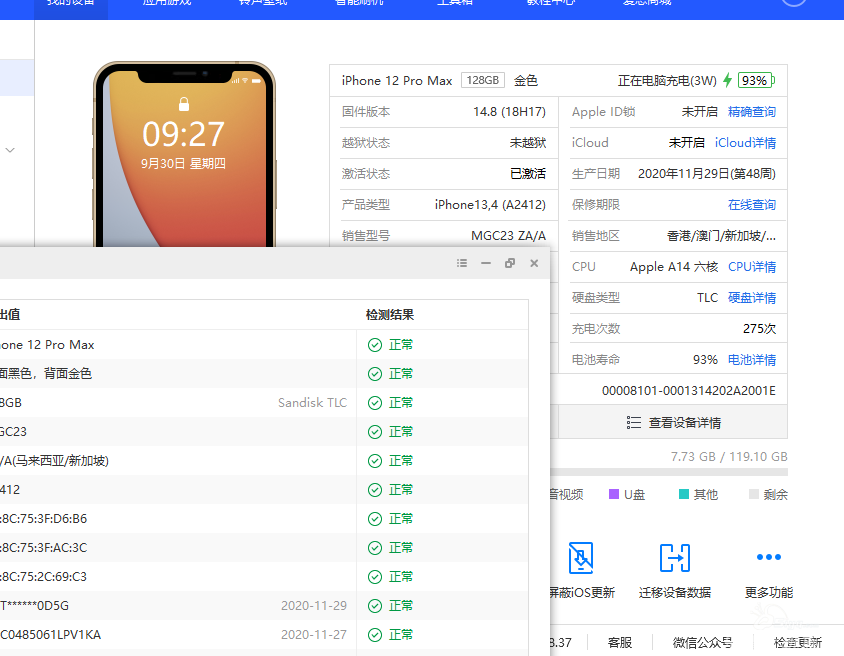Image resolution: width=844 pixels, height=656 pixels.
Task: Select device ID 00008101-0001314202A2001E
Action: click(x=689, y=391)
